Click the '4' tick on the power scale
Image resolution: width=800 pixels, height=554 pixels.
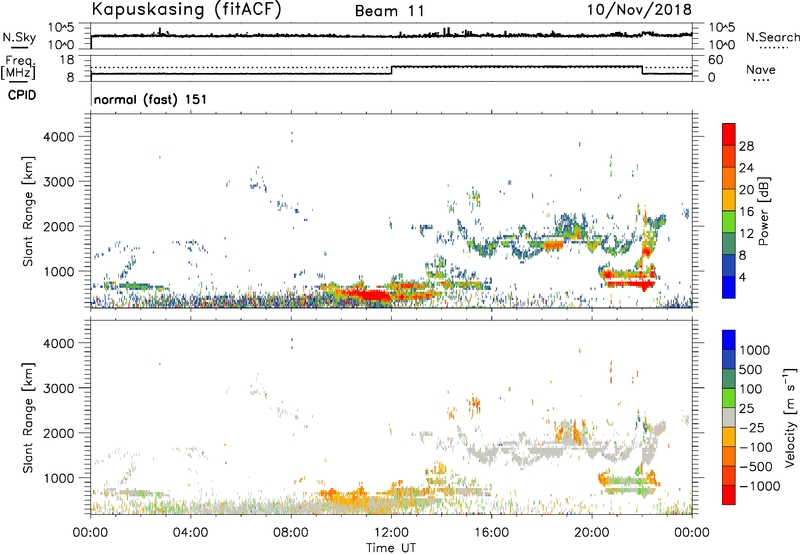tap(742, 277)
